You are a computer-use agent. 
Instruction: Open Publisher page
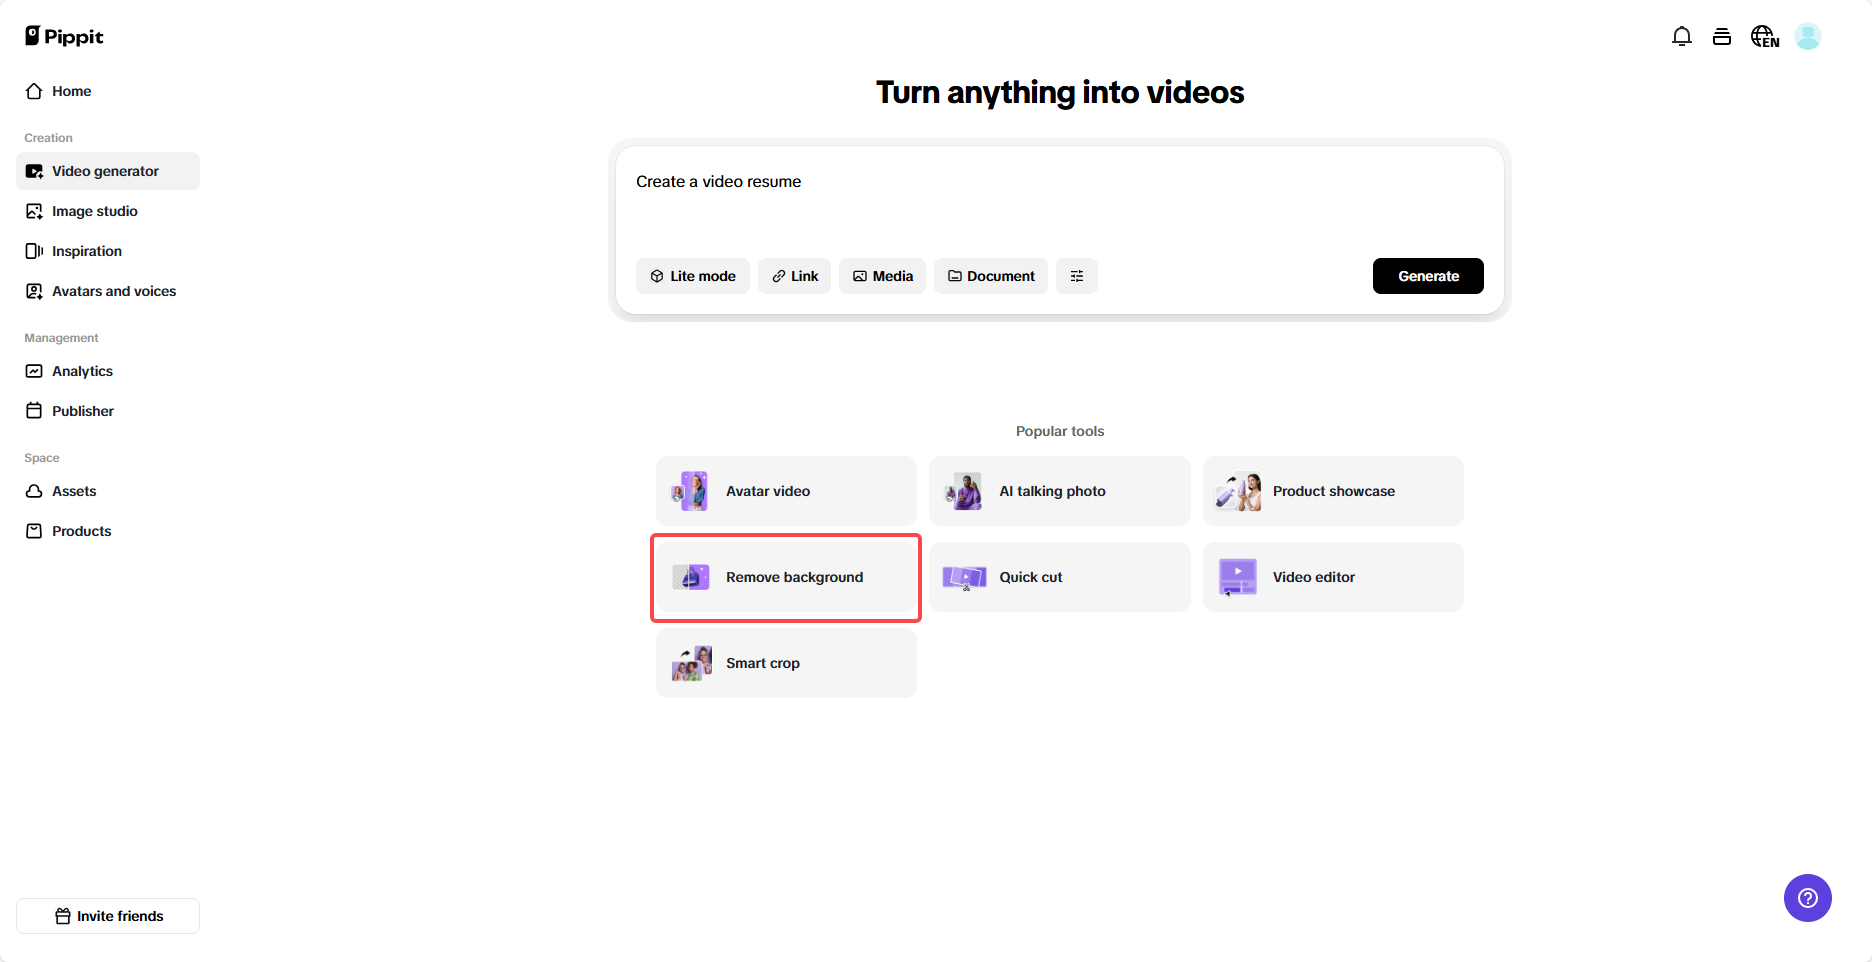pos(108,411)
